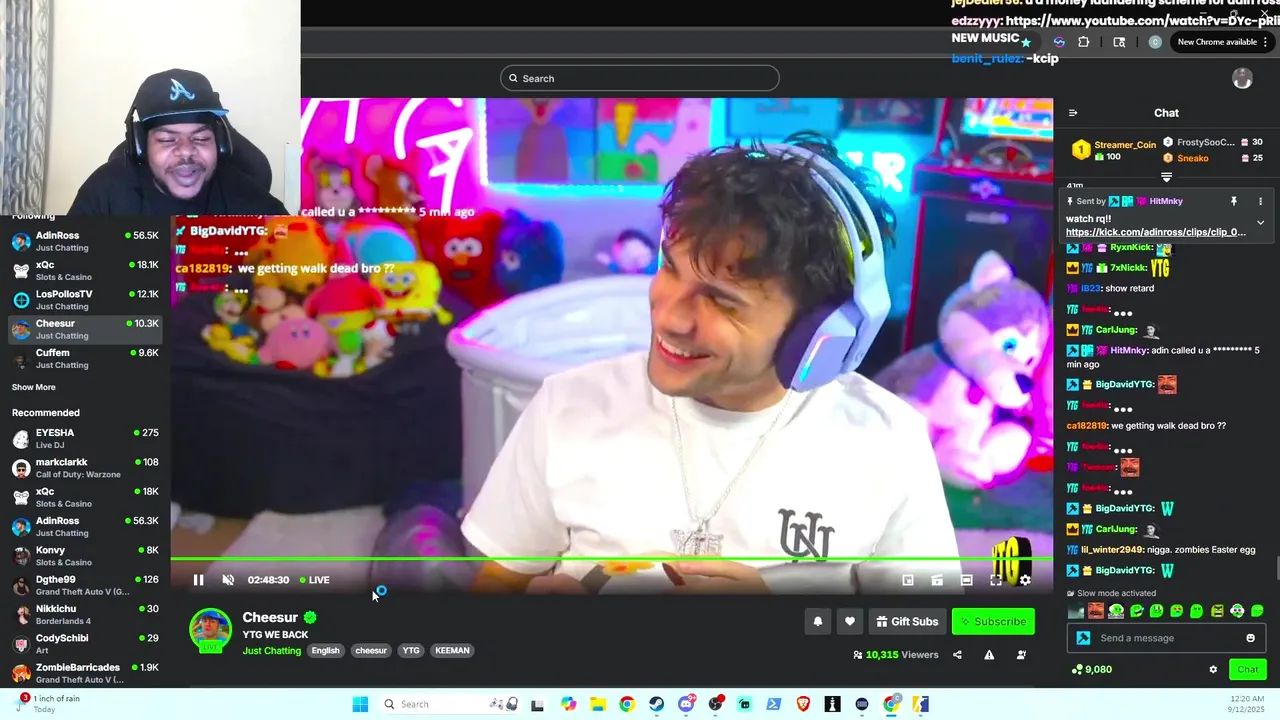Click Show More under Following
The width and height of the screenshot is (1280, 720).
point(34,387)
